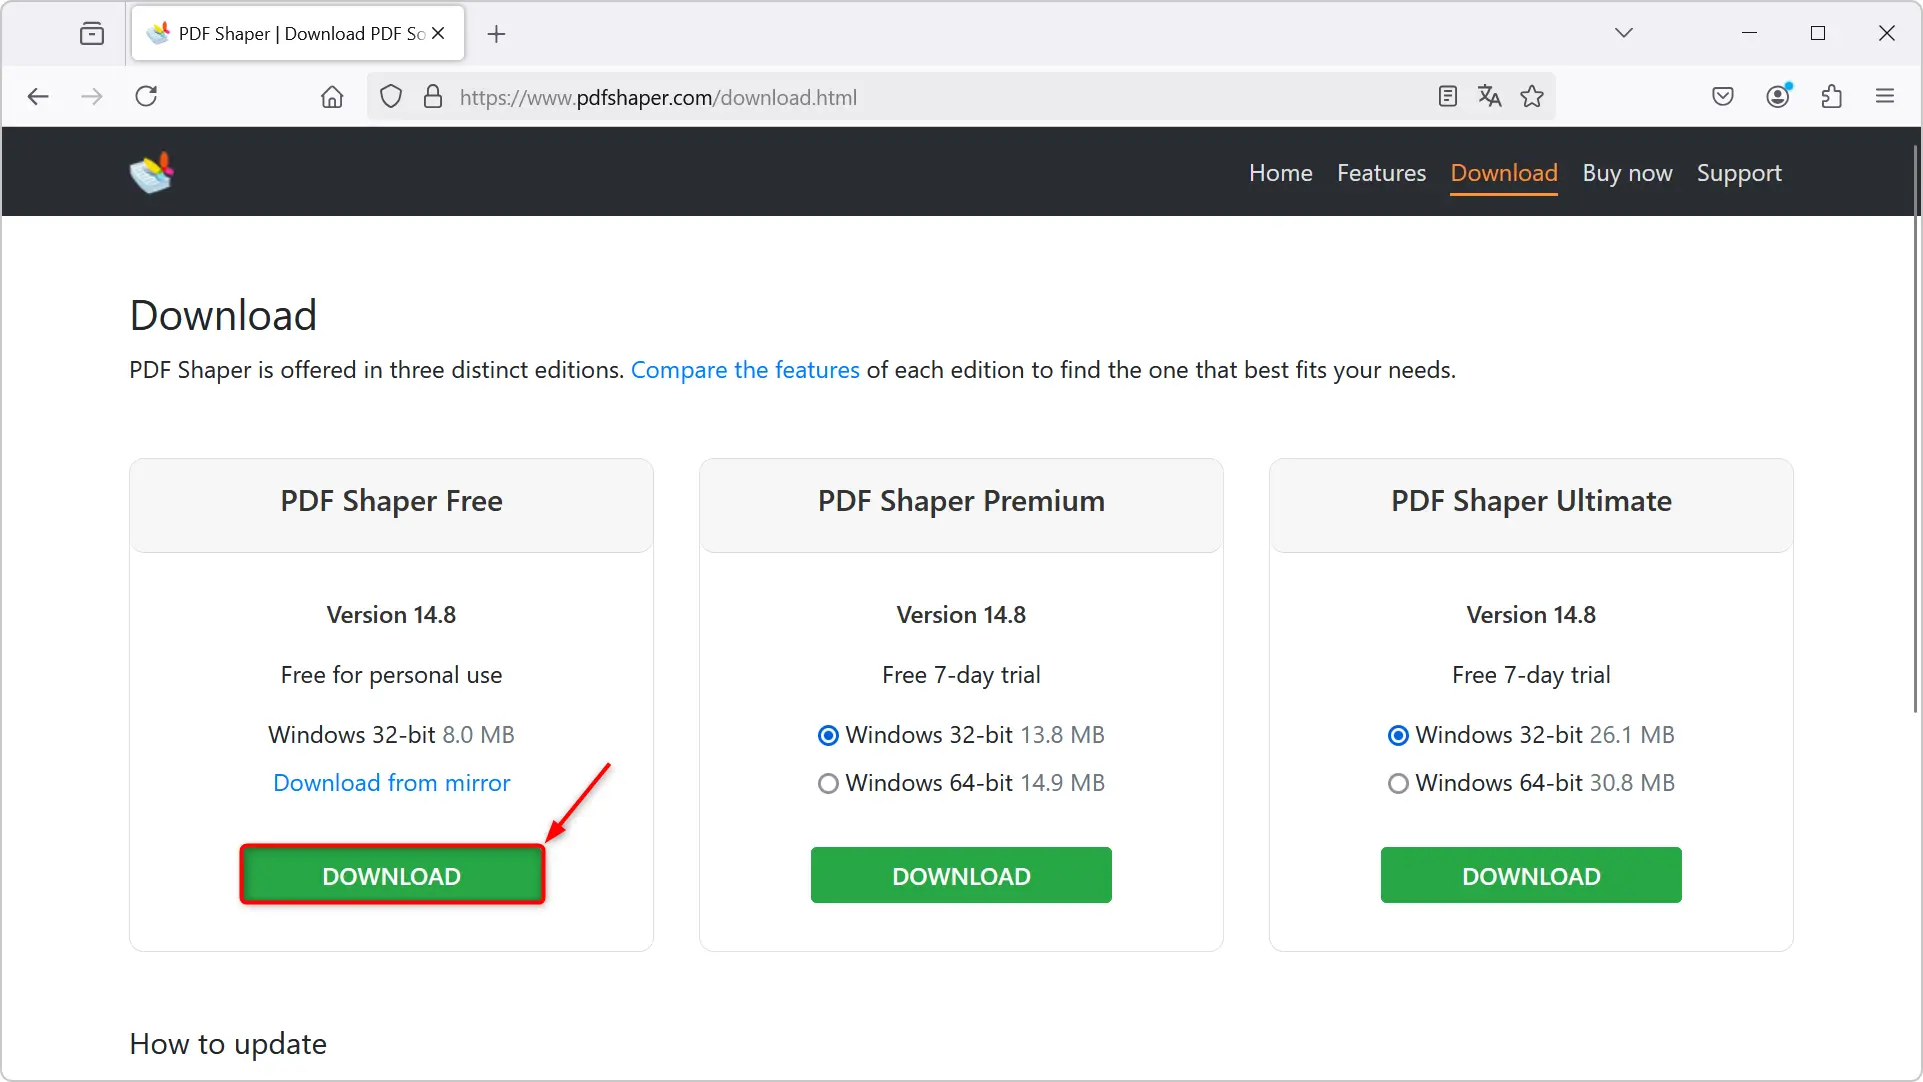
Task: Reload the current page
Action: click(146, 97)
